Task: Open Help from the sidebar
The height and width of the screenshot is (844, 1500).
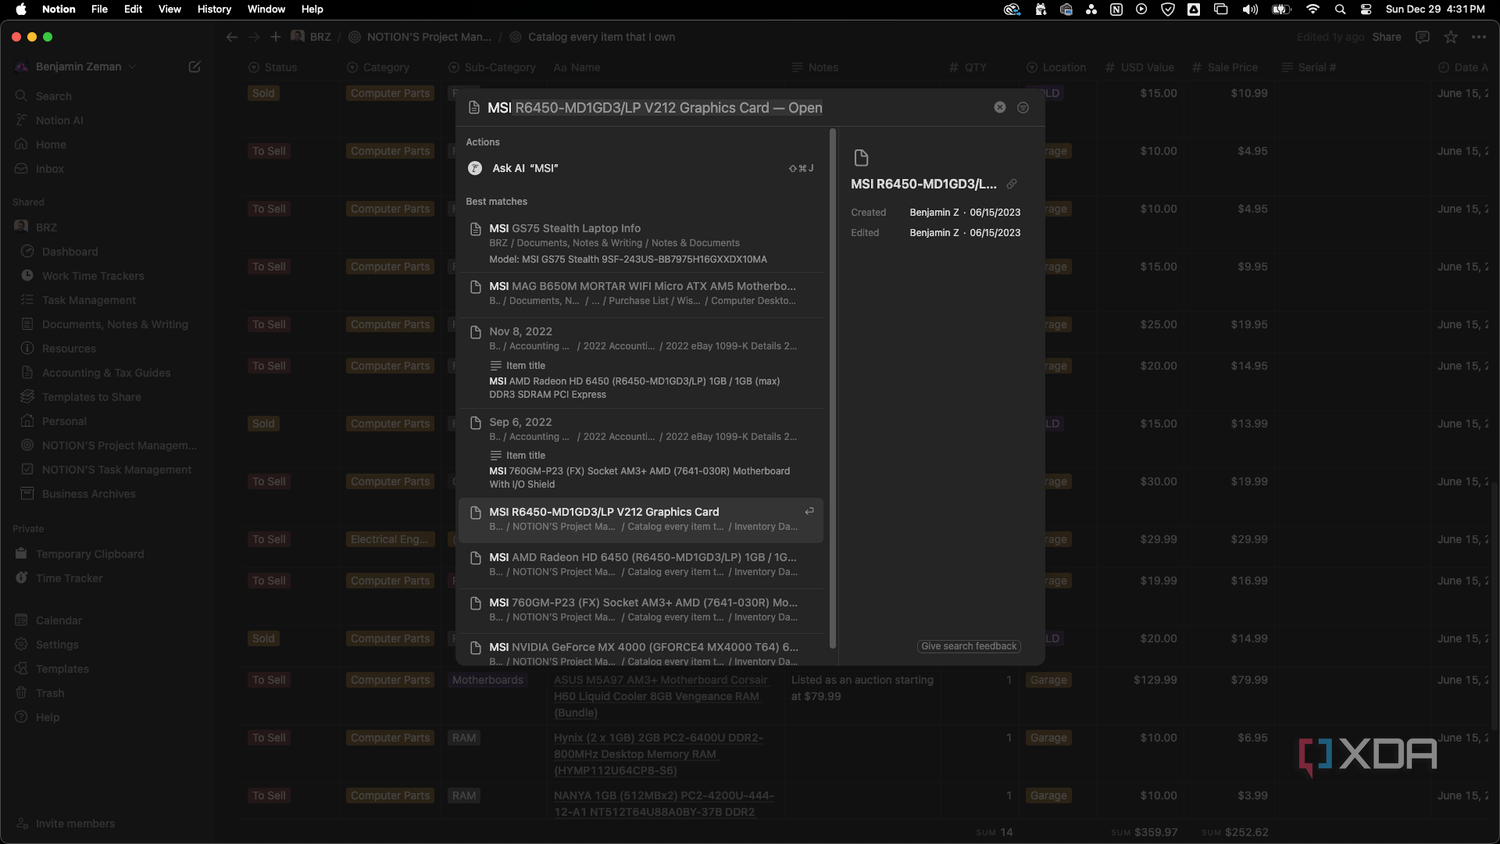Action: [x=47, y=717]
